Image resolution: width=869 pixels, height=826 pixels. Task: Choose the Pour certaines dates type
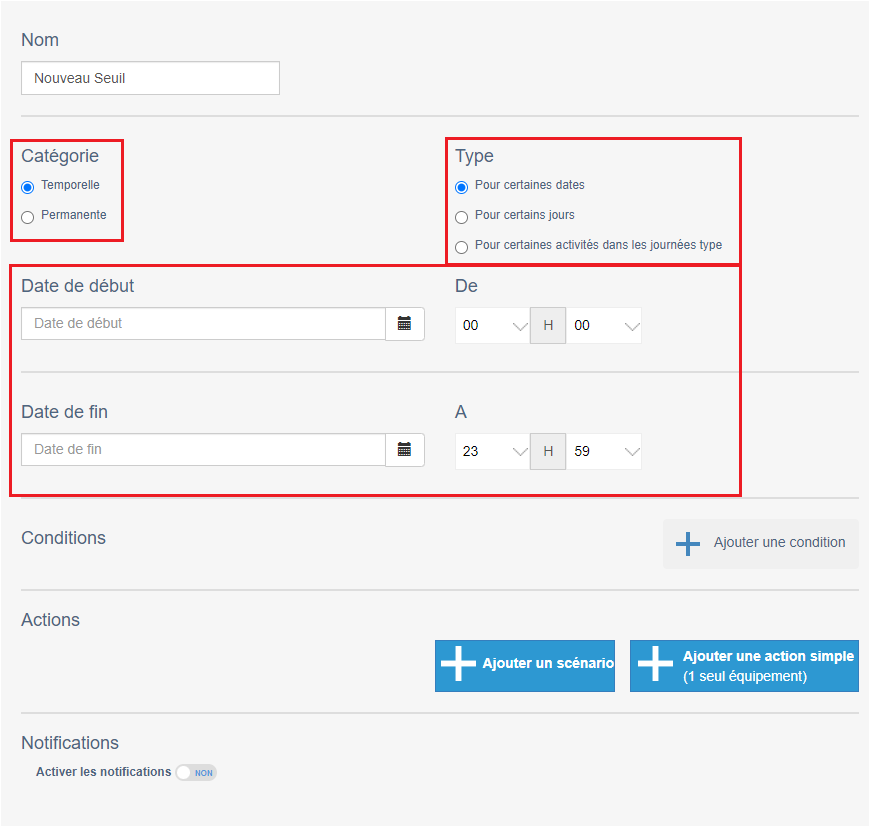pos(461,187)
